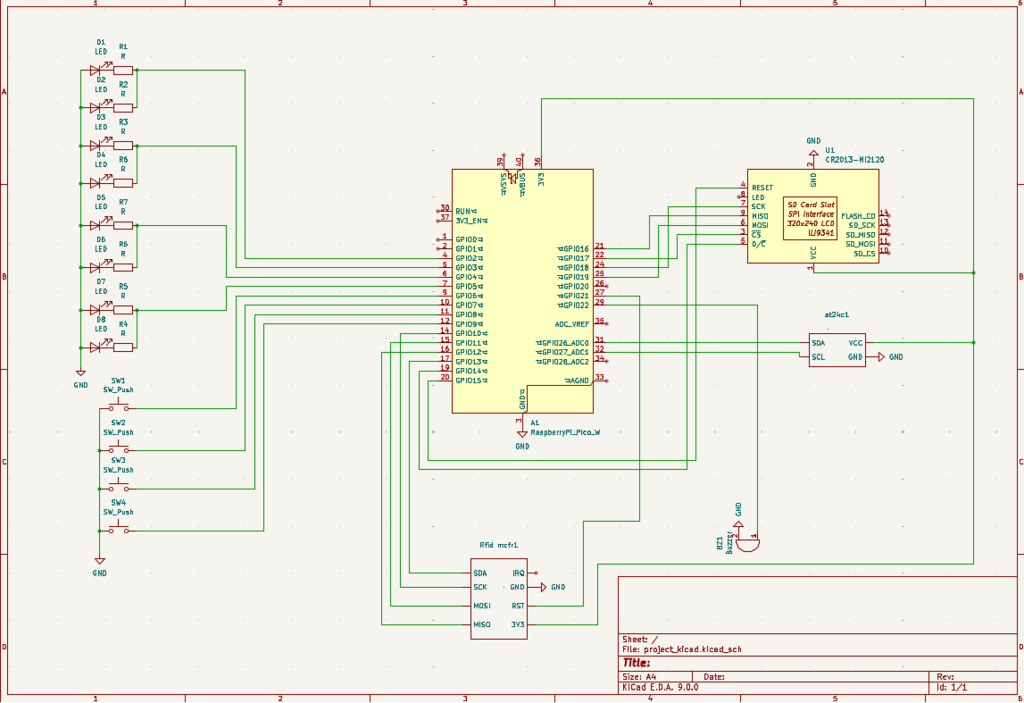The width and height of the screenshot is (1024, 703).
Task: Click the FLASH_CD pin on U1
Action: (858, 216)
